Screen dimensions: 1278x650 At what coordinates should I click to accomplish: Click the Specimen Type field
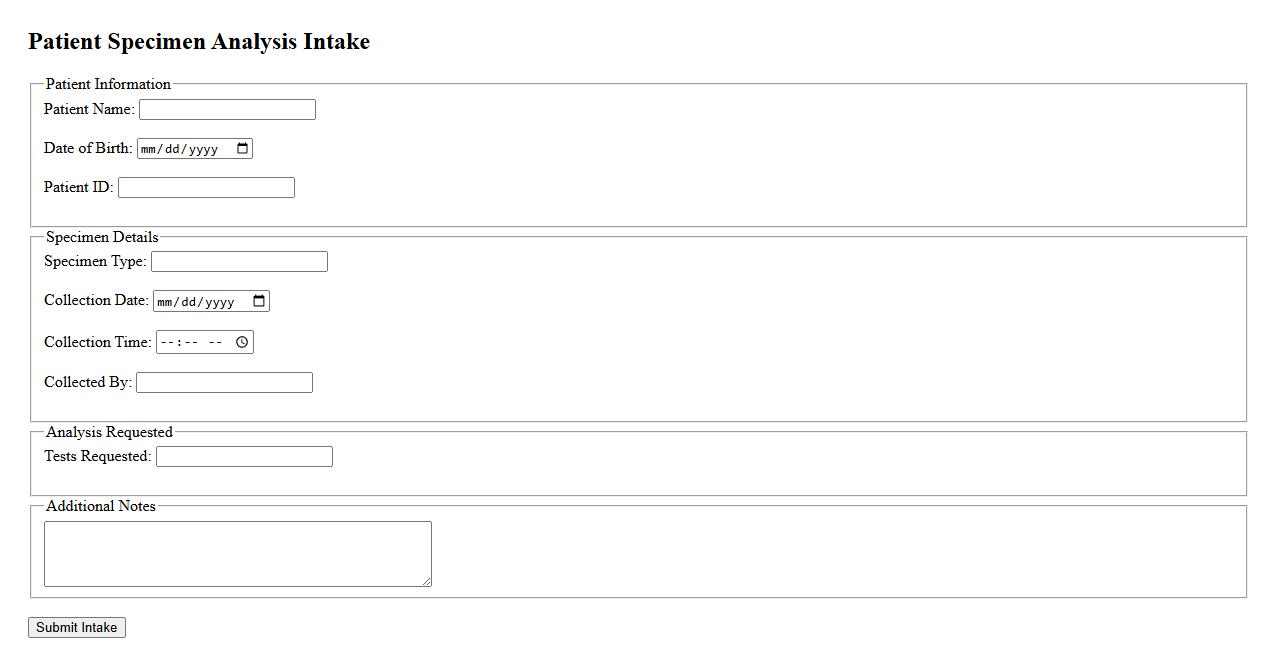pos(239,262)
